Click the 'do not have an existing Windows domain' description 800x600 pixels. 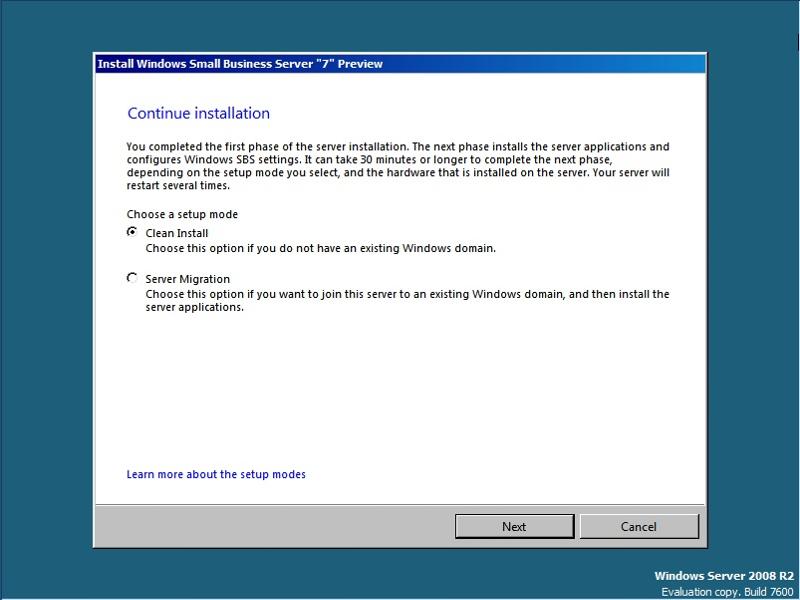tap(320, 248)
